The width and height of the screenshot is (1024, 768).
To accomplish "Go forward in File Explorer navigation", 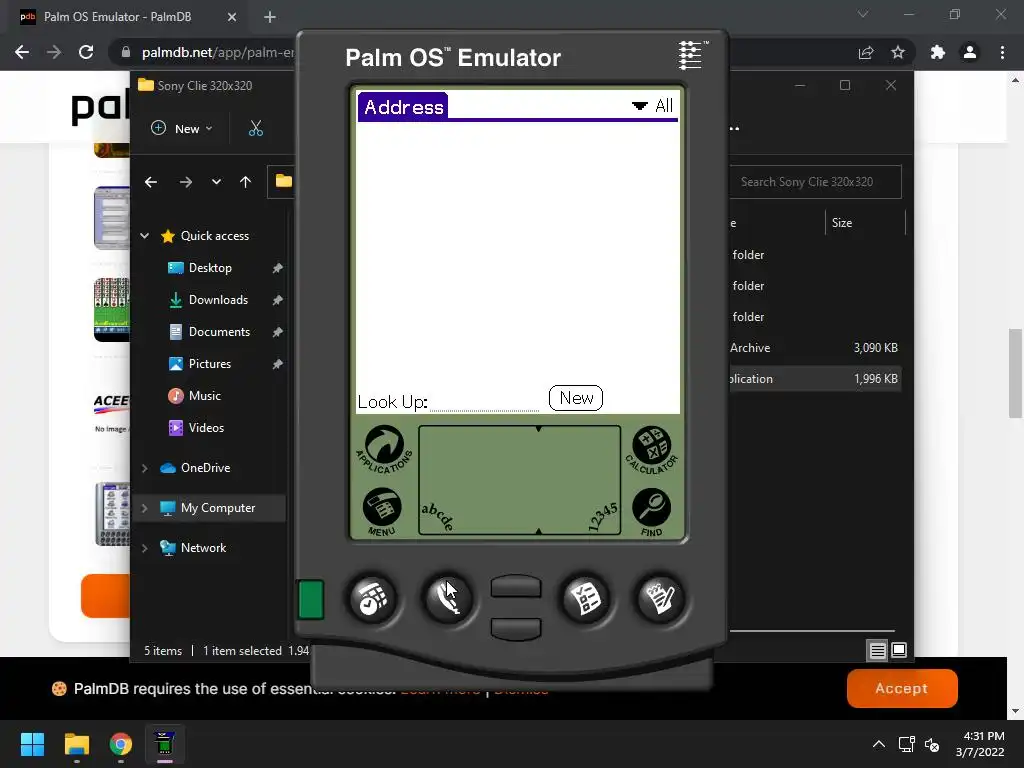I will [185, 182].
